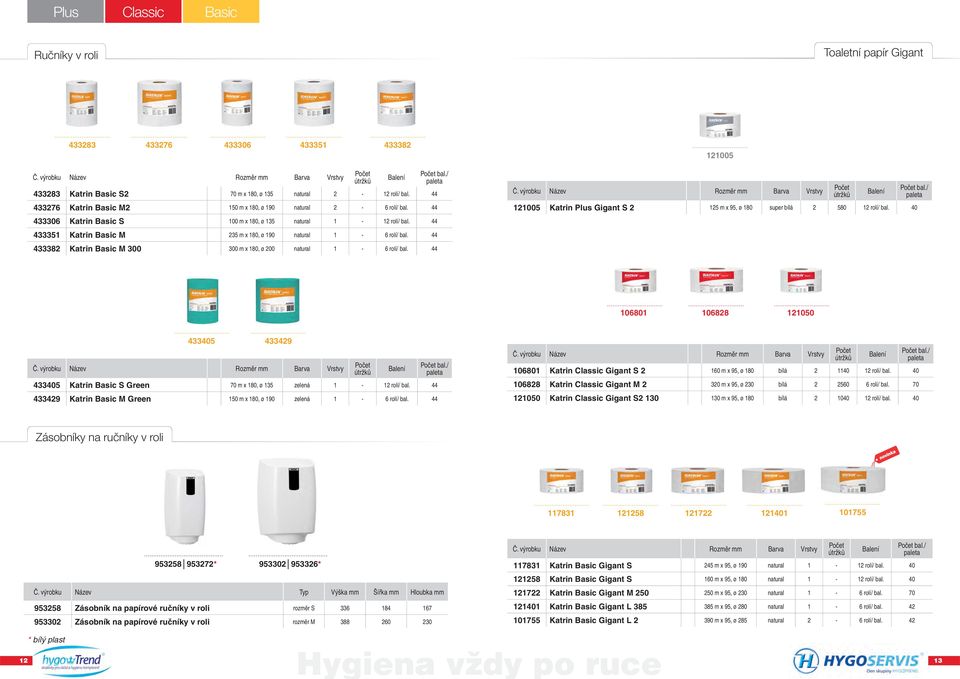Select row Katrin Basic S Green
This screenshot has height=679, width=960.
point(240,385)
